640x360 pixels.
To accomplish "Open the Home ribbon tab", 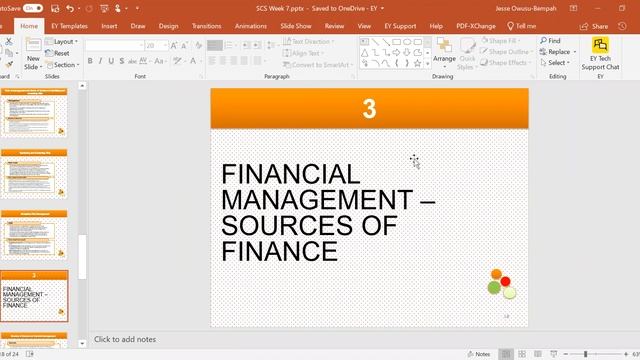I will [29, 26].
